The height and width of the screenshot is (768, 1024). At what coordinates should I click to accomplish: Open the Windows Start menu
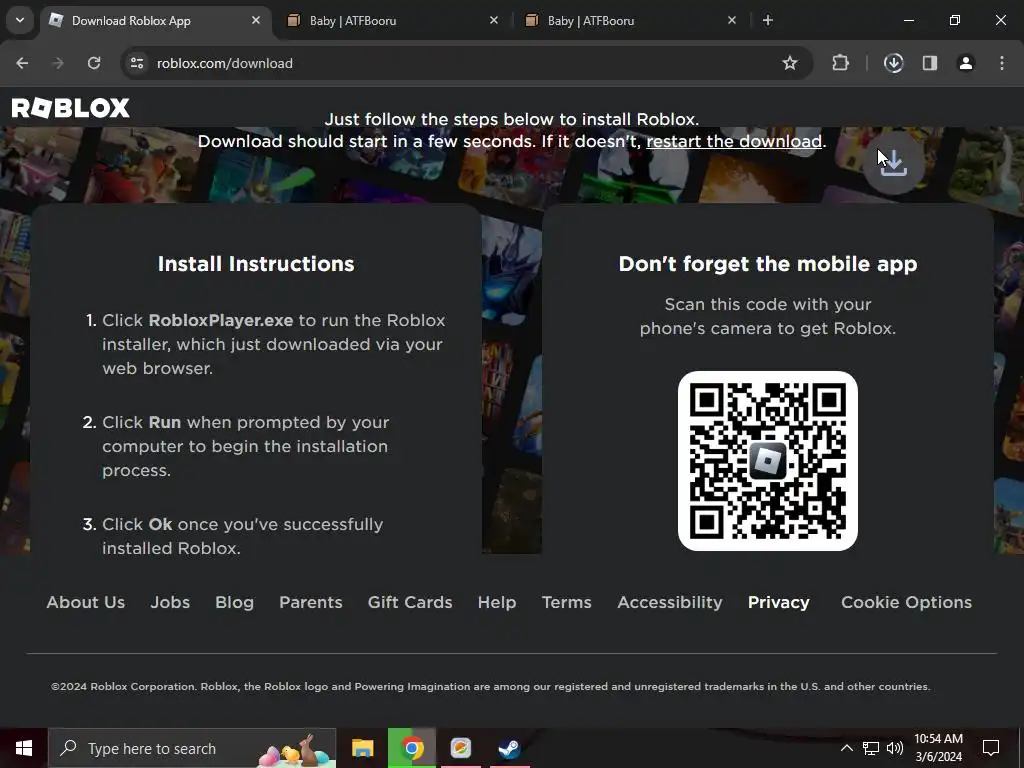[24, 748]
